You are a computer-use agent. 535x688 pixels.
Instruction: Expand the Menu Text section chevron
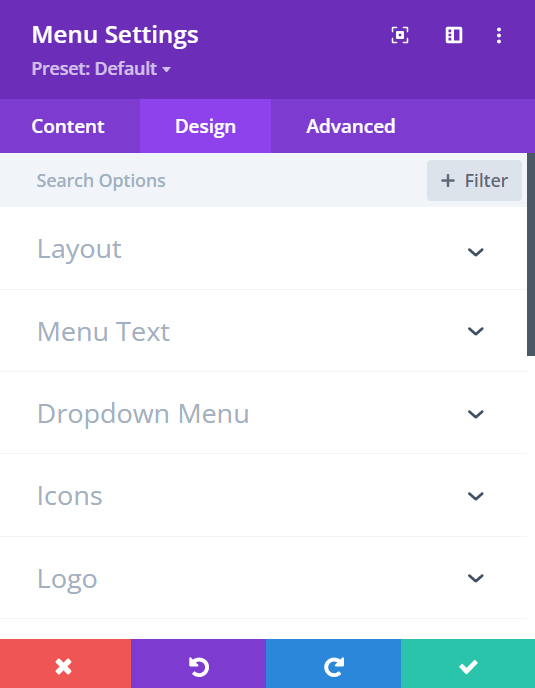click(x=475, y=331)
